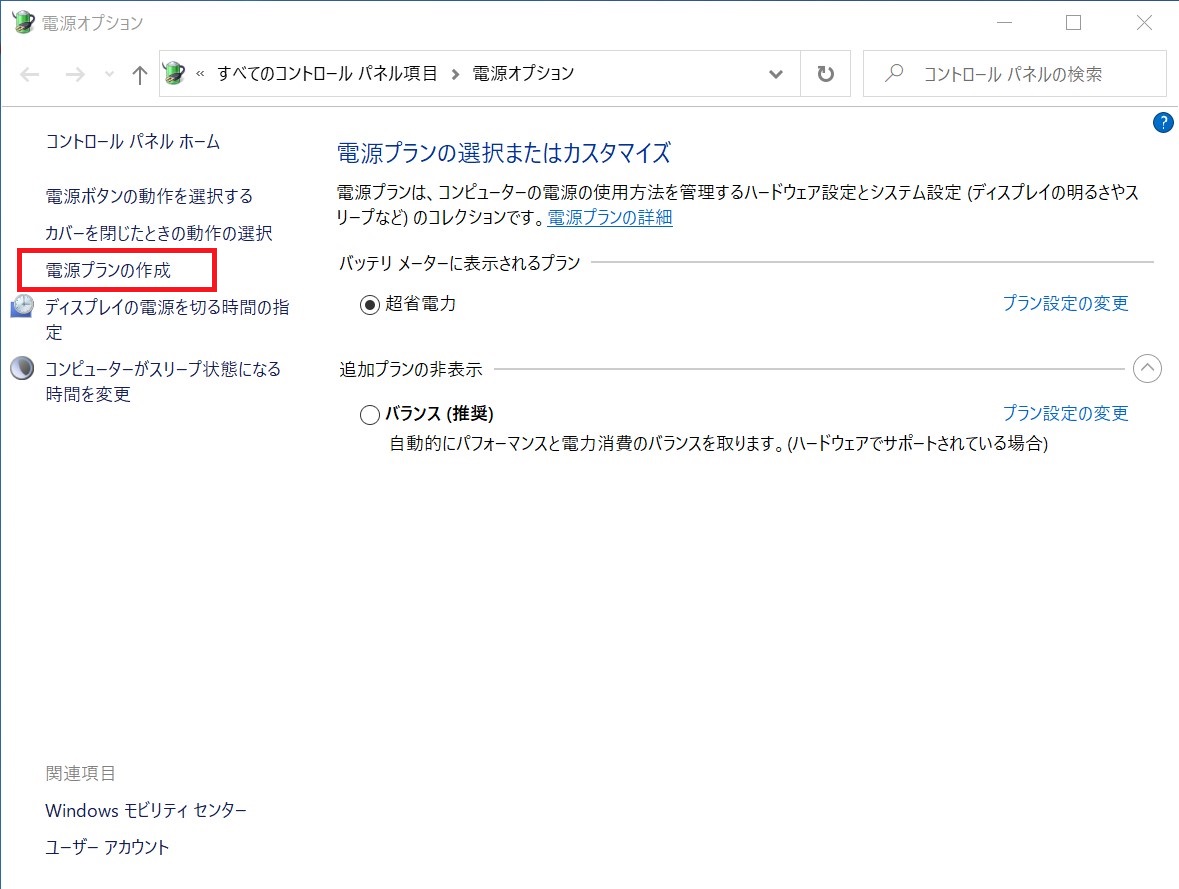Click the clock icon beside display power setting

click(x=22, y=307)
